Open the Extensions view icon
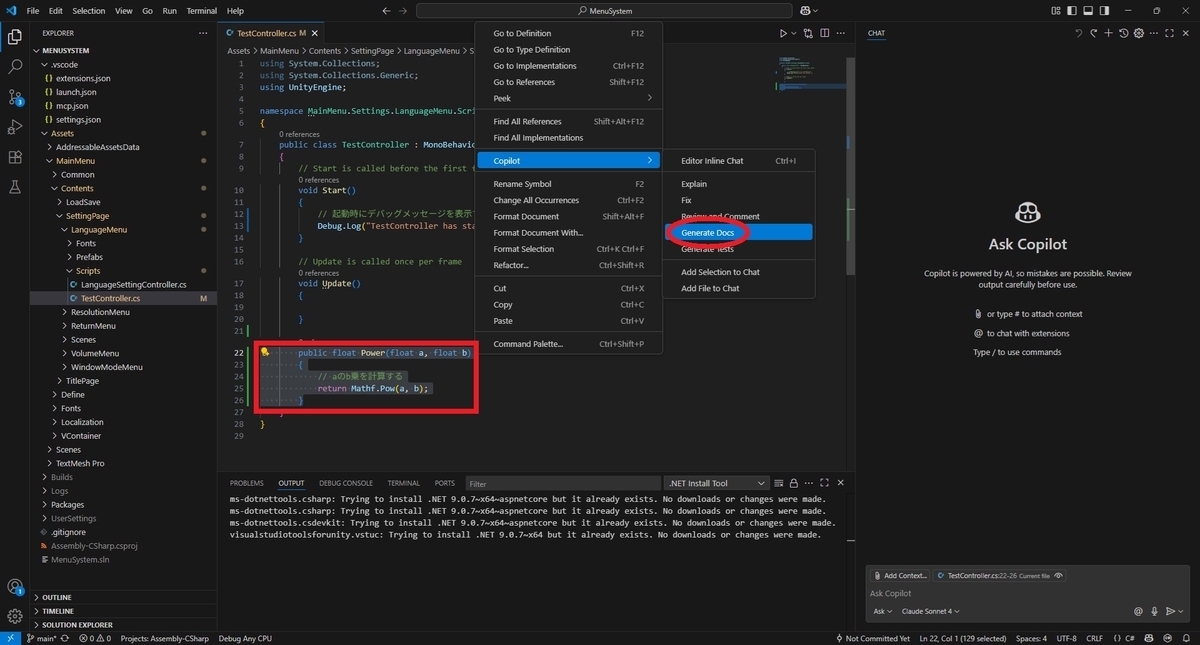This screenshot has width=1200, height=645. (x=15, y=157)
